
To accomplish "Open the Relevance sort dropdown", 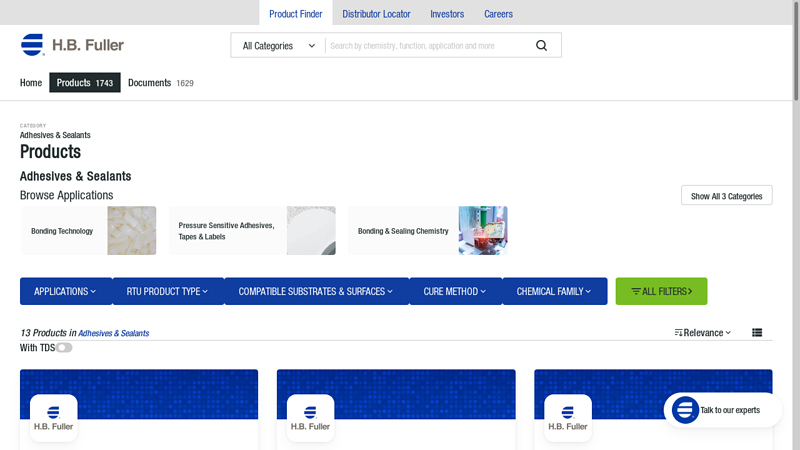I will point(703,333).
